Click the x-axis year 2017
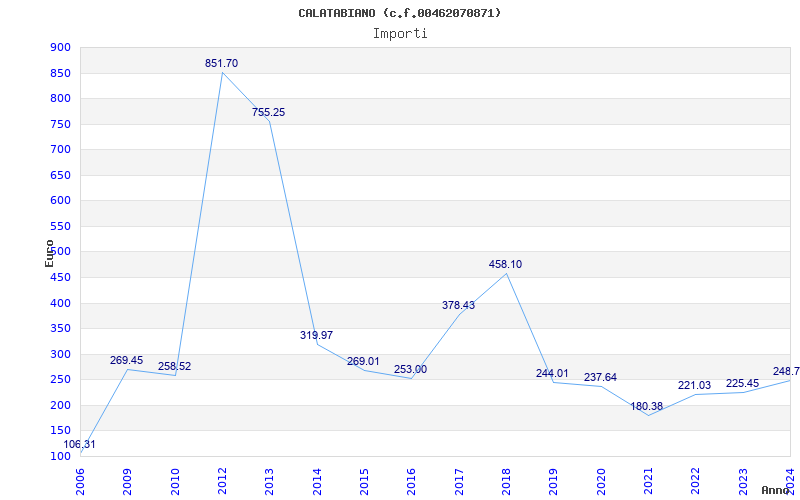The image size is (800, 500). coord(459,482)
